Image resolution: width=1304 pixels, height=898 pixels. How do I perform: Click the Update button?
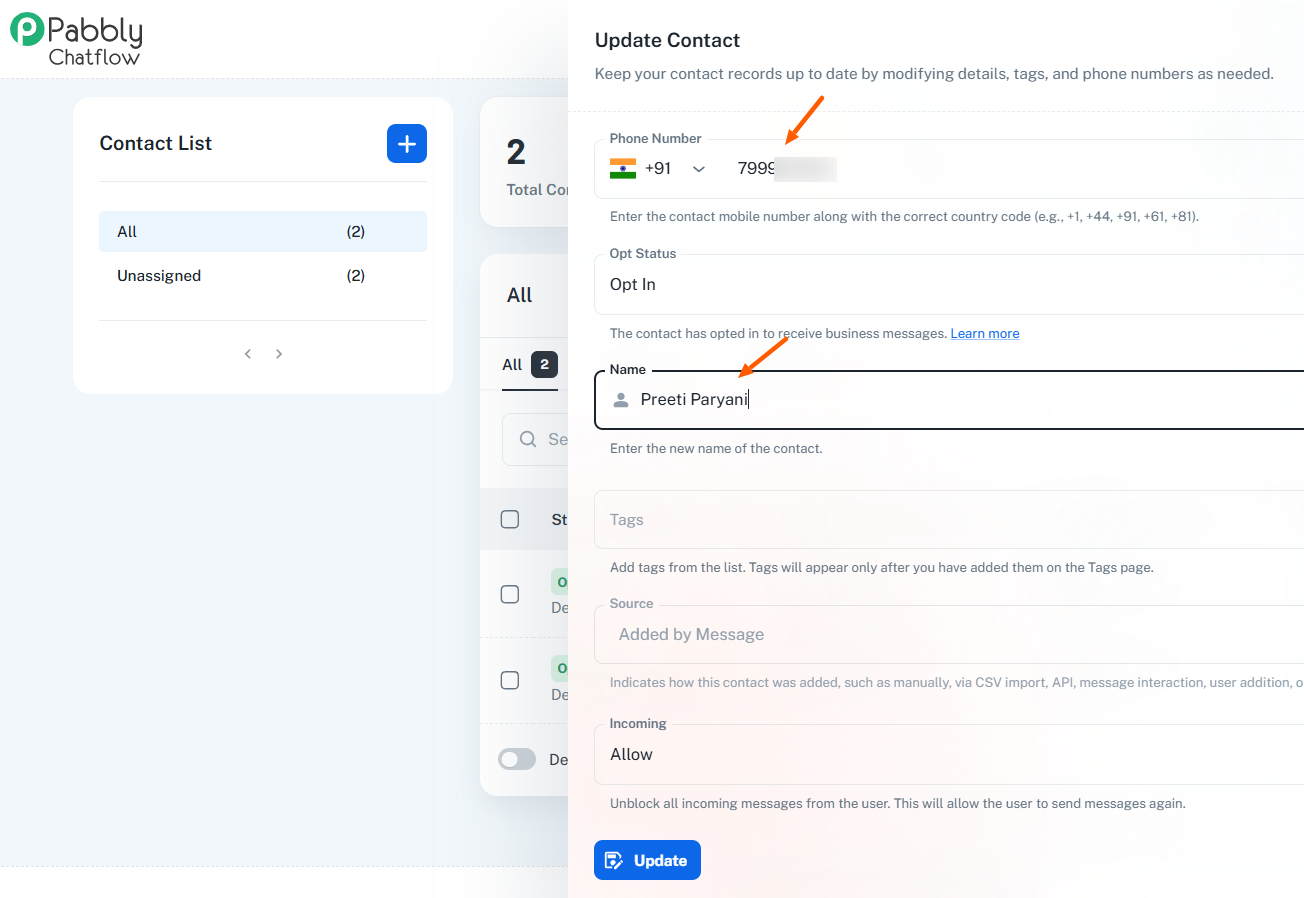coord(647,860)
